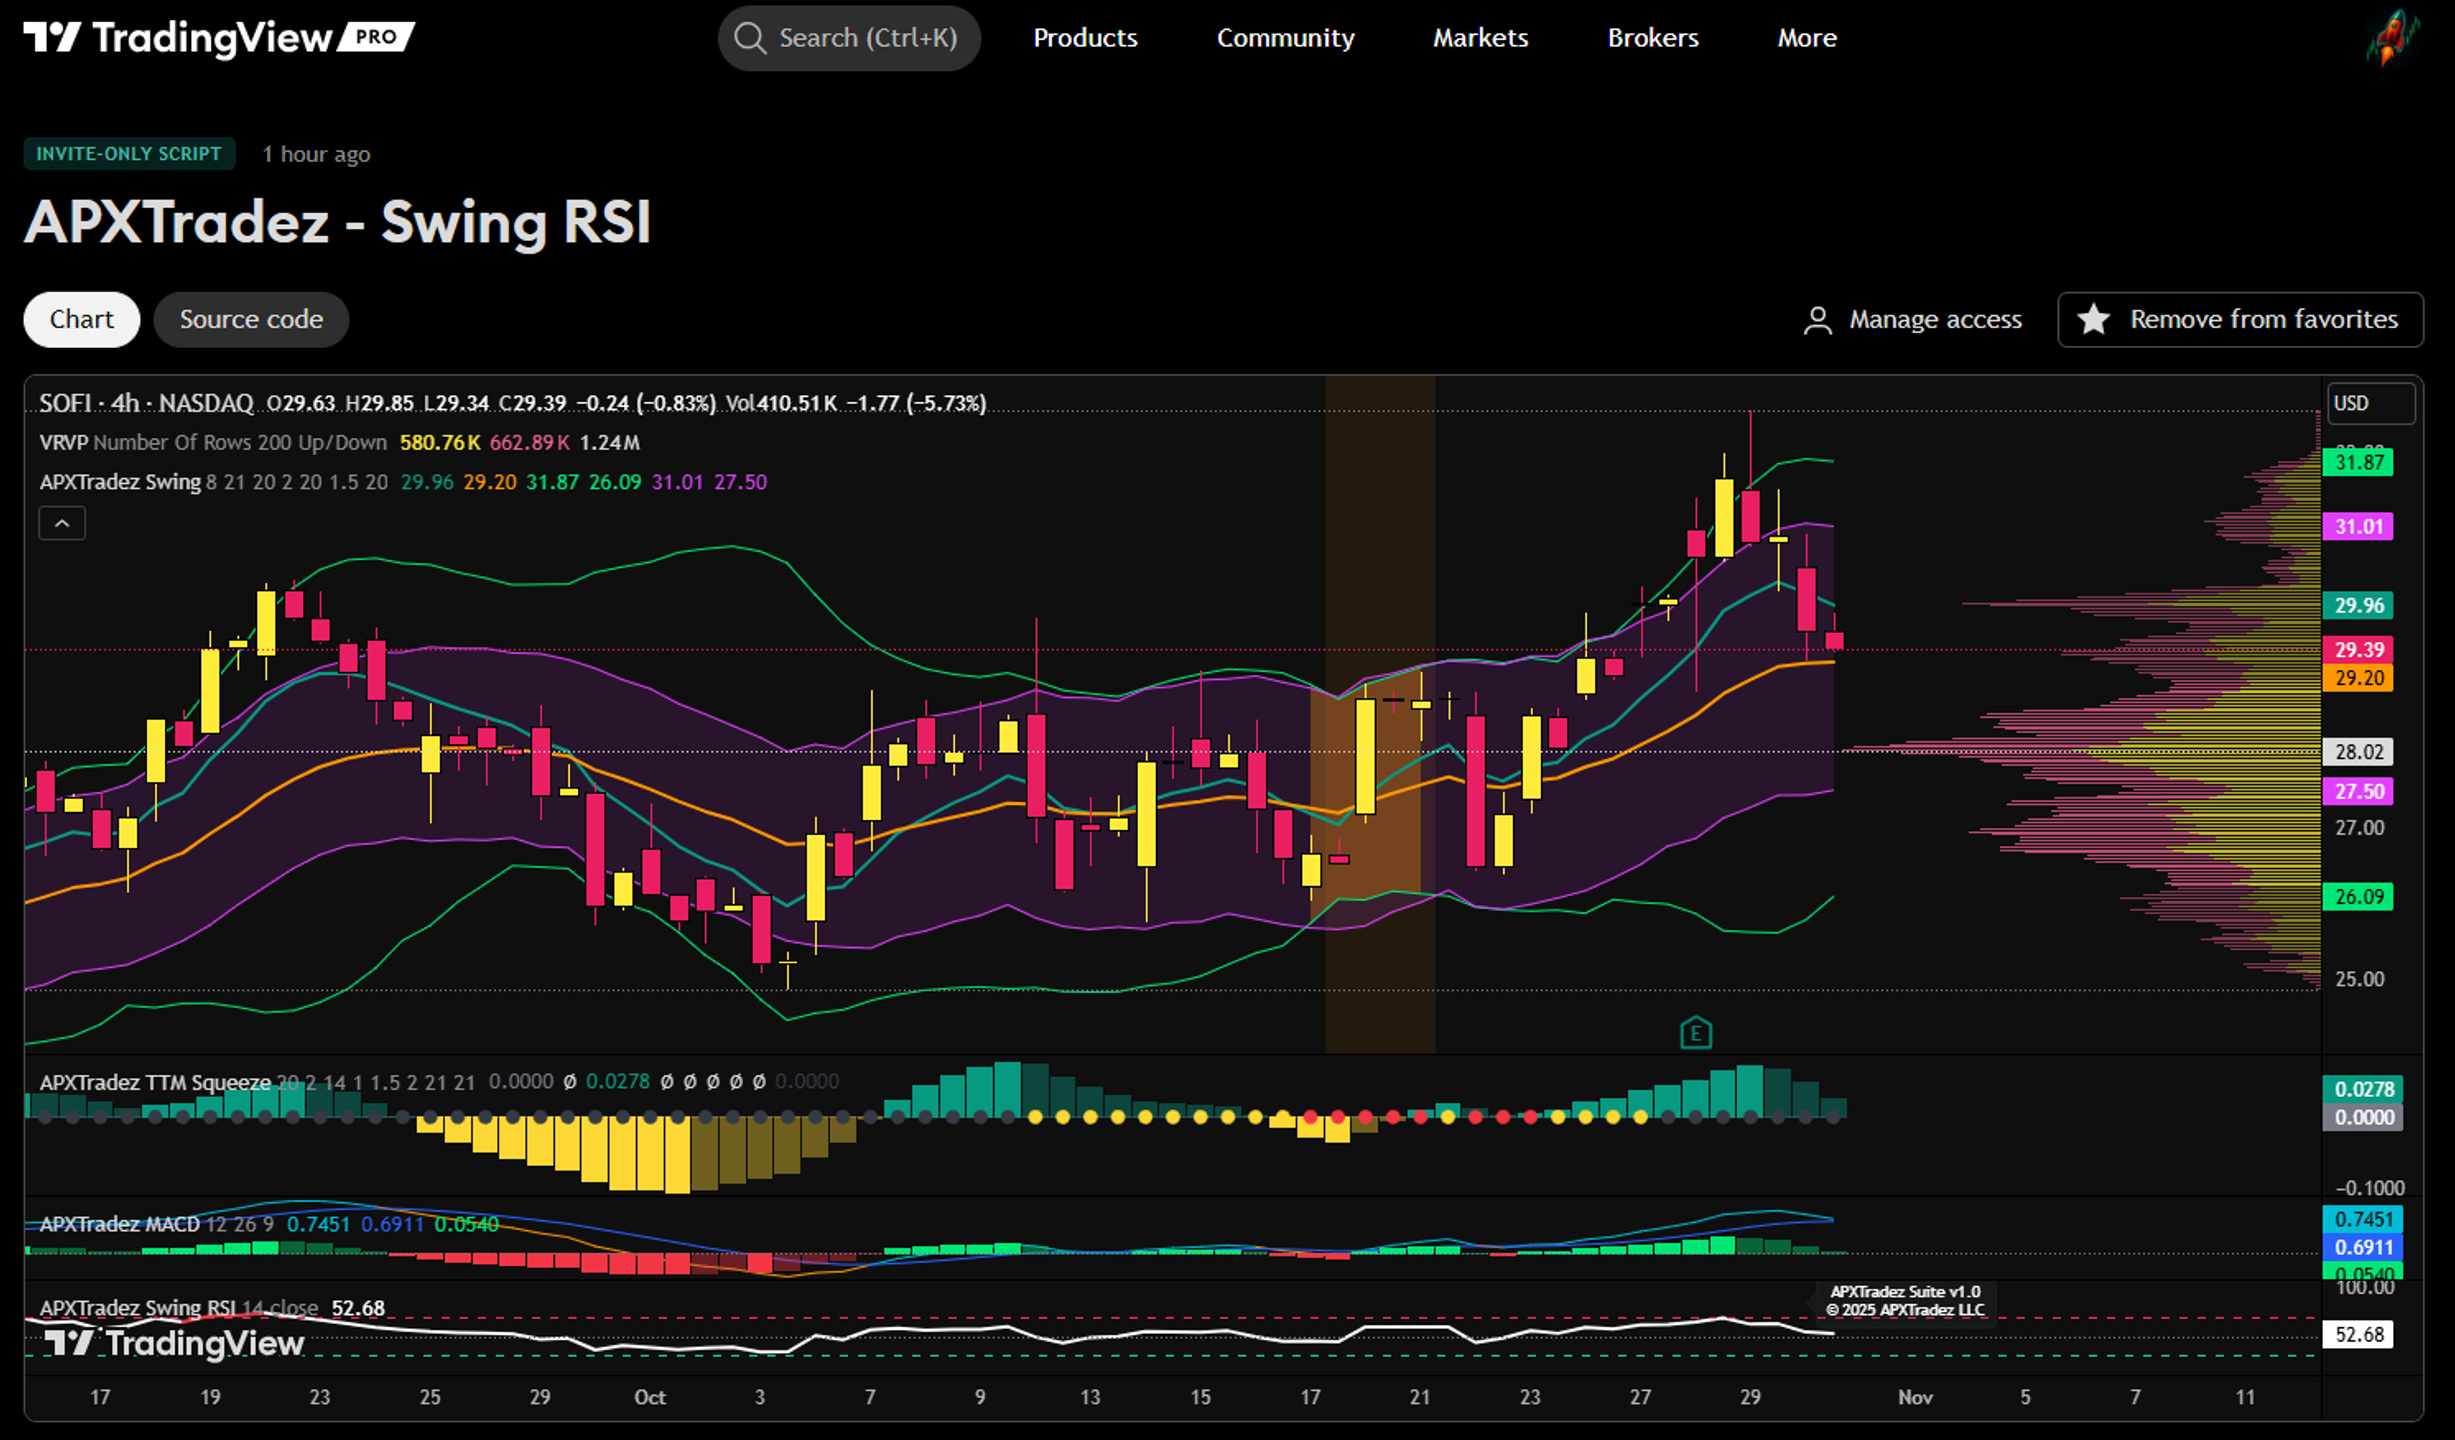Open the More menu
Viewport: 2455px width, 1440px height.
point(1807,38)
